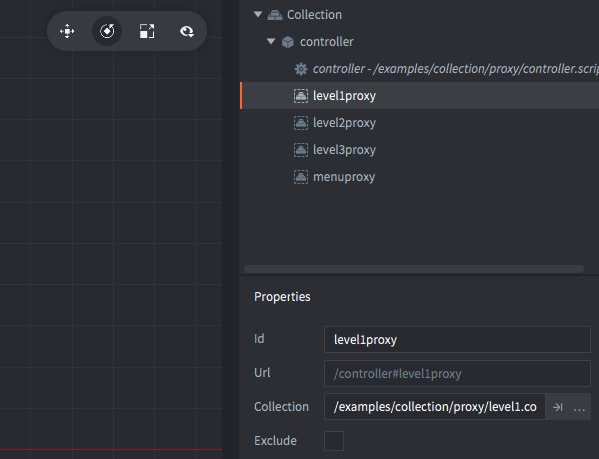Select the Move tool
599x459 pixels.
click(x=67, y=31)
